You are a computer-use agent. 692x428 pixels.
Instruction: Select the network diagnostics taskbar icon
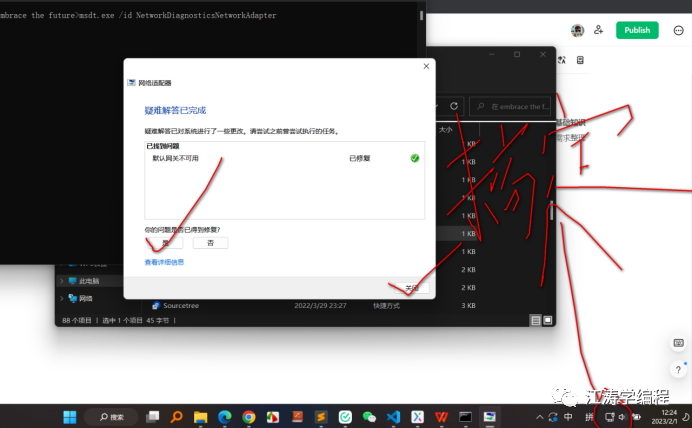(489, 417)
